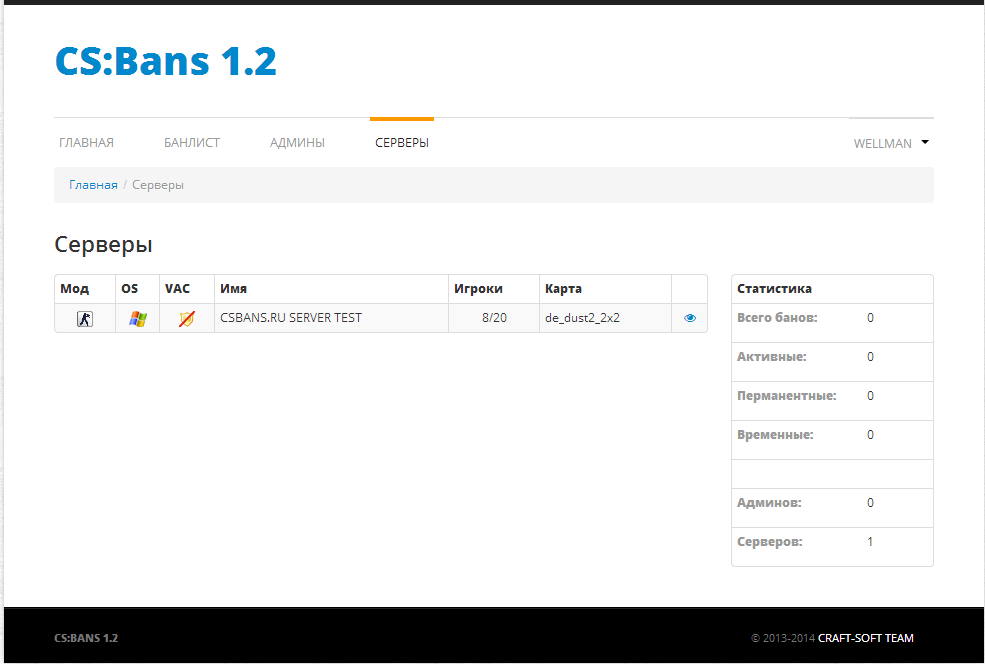This screenshot has height=664, width=985.
Task: Click the Карта column header
Action: coord(563,289)
